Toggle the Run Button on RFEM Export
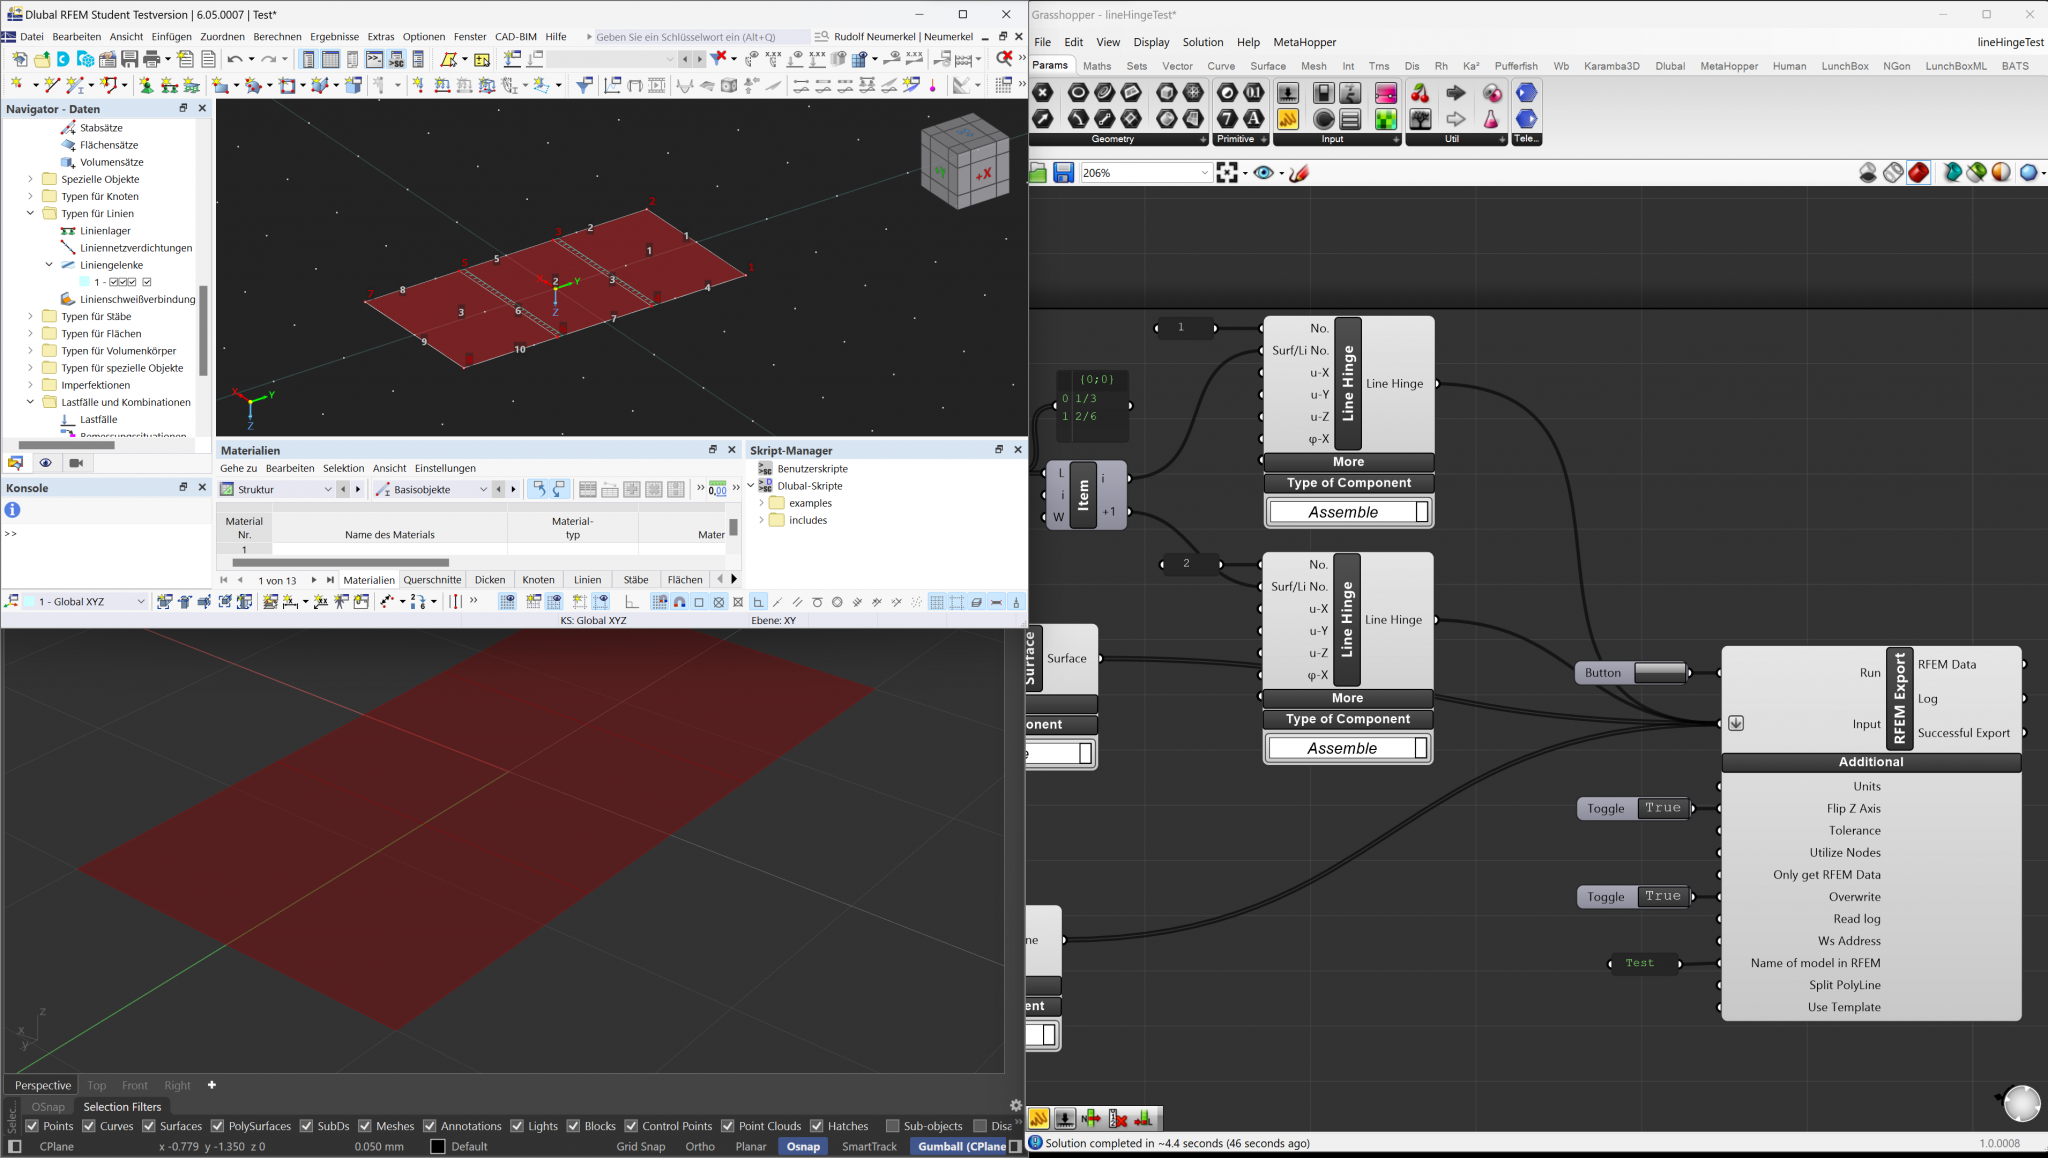This screenshot has height=1158, width=2048. pos(1660,673)
